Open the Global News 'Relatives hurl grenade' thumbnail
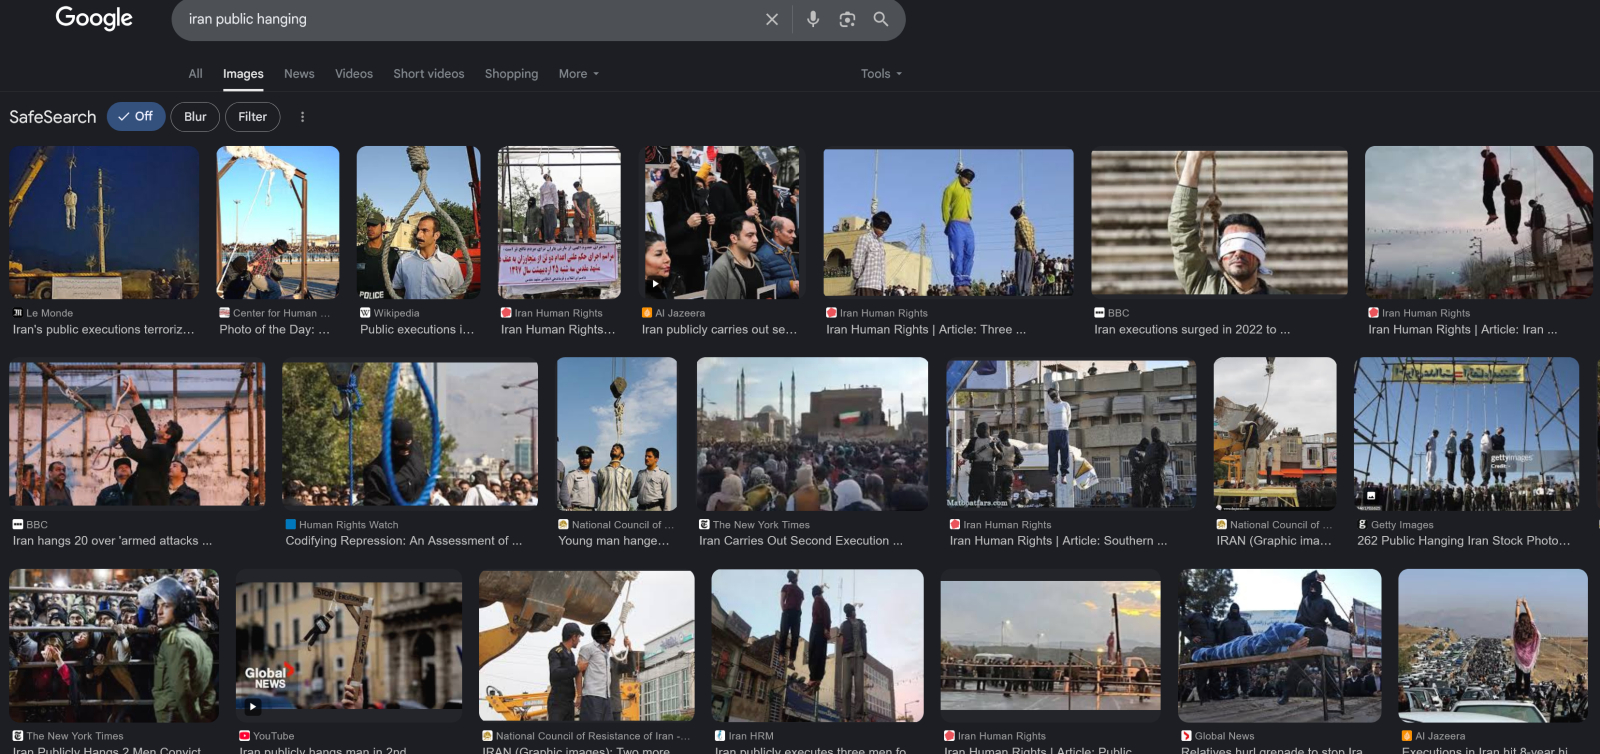This screenshot has height=754, width=1600. (1280, 645)
